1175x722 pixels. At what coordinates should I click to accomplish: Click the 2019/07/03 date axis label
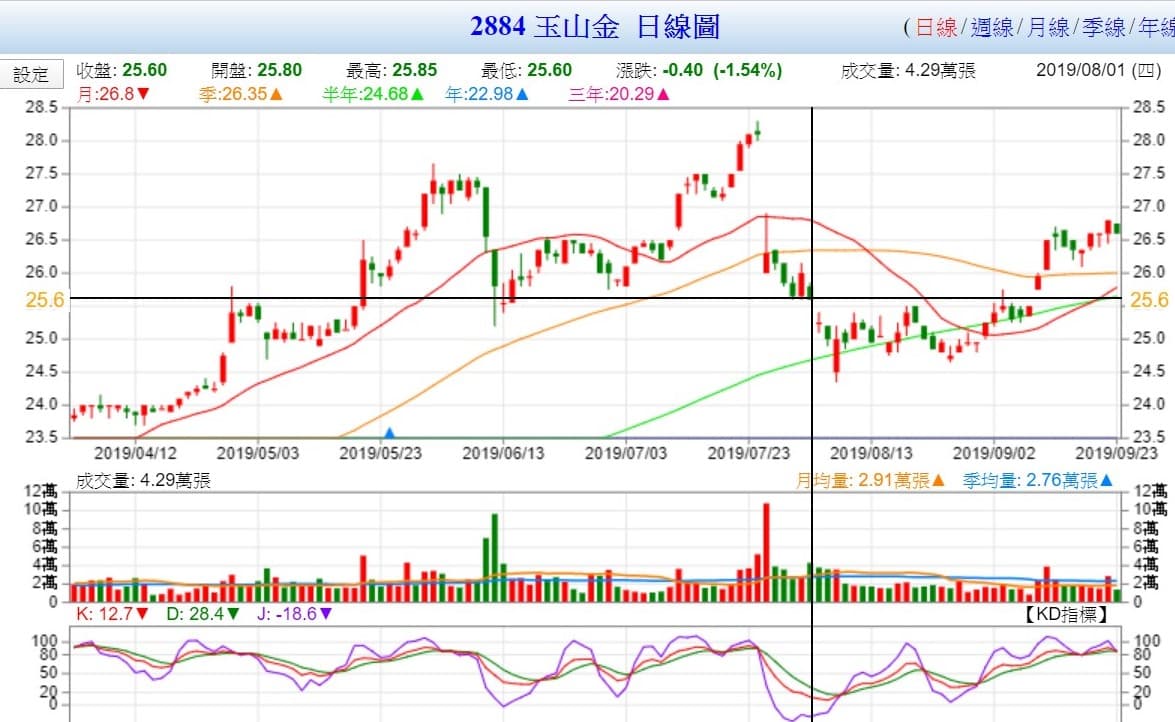coord(626,453)
